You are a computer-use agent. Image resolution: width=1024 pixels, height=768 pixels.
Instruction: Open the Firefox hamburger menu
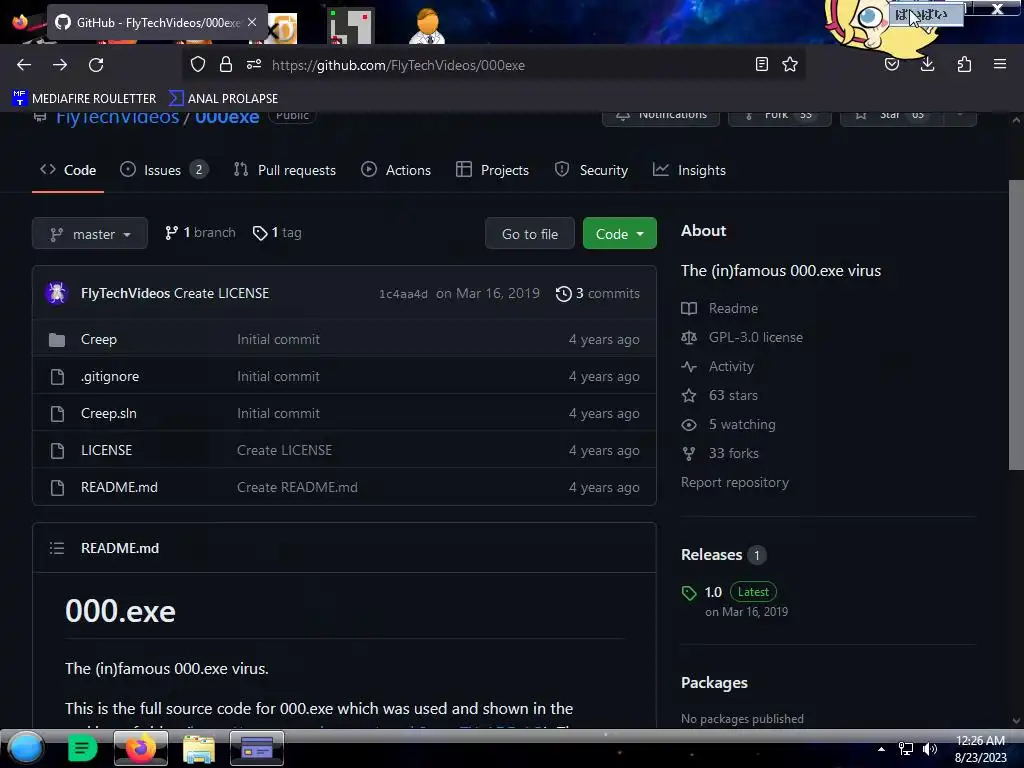(x=1000, y=65)
